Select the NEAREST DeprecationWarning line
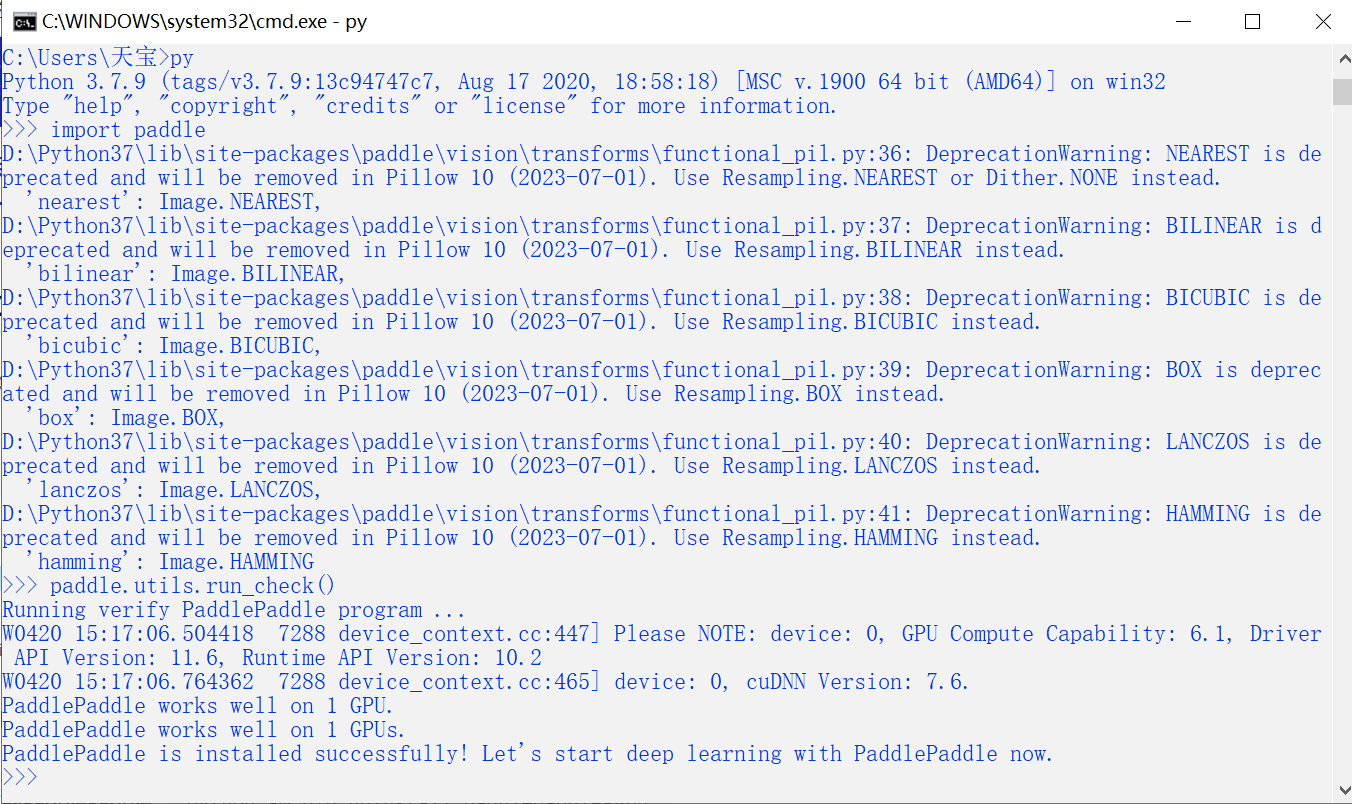The width and height of the screenshot is (1352, 804). pos(660,153)
